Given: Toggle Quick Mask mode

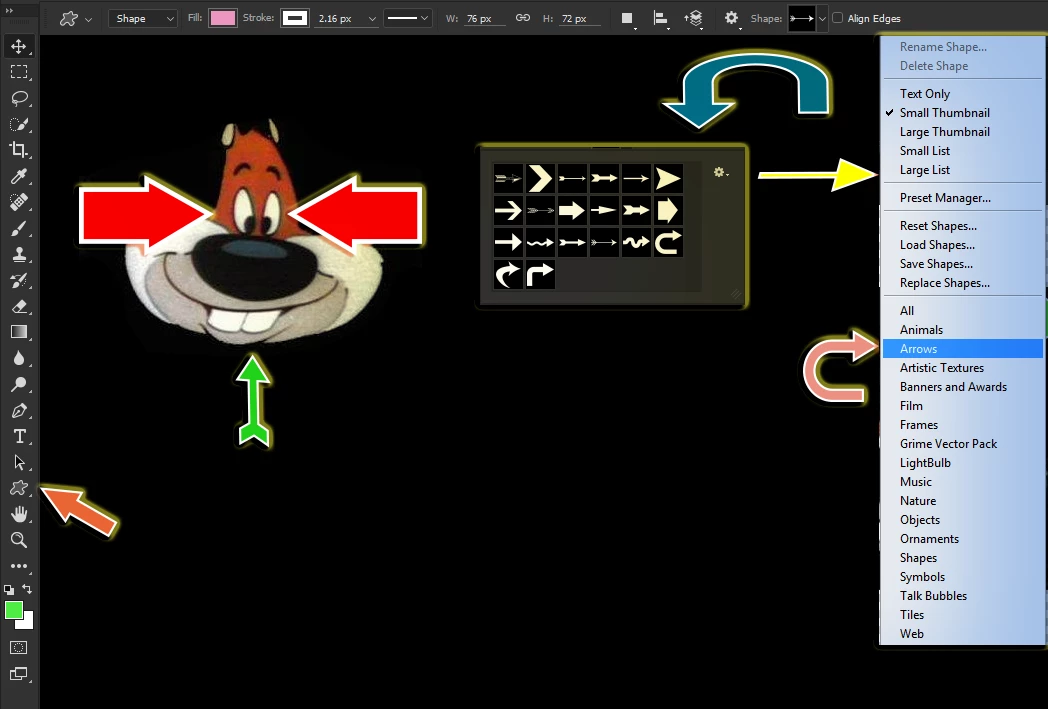Looking at the screenshot, I should 19,647.
